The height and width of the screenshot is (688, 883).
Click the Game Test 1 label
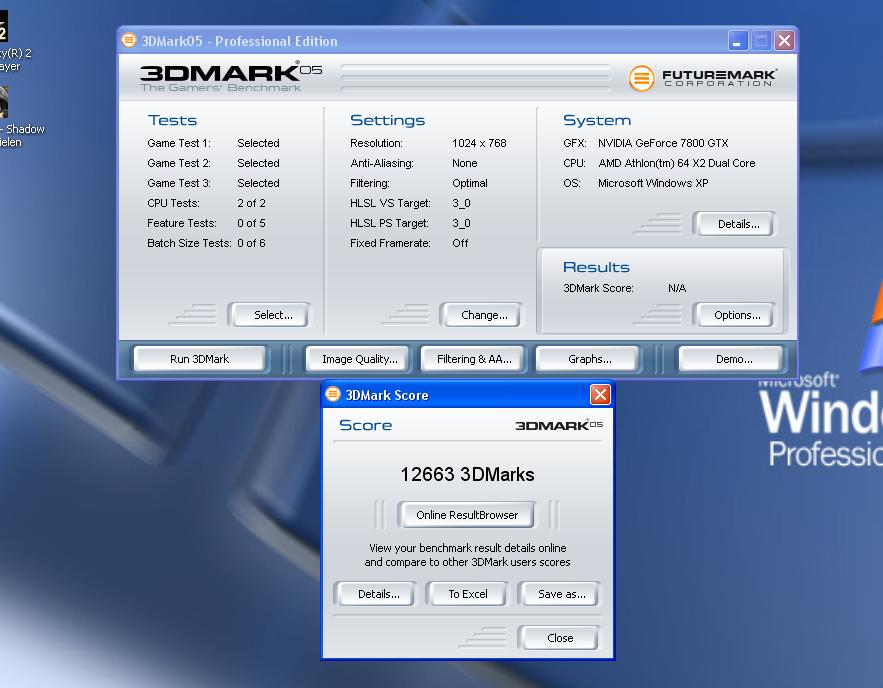pyautogui.click(x=179, y=143)
